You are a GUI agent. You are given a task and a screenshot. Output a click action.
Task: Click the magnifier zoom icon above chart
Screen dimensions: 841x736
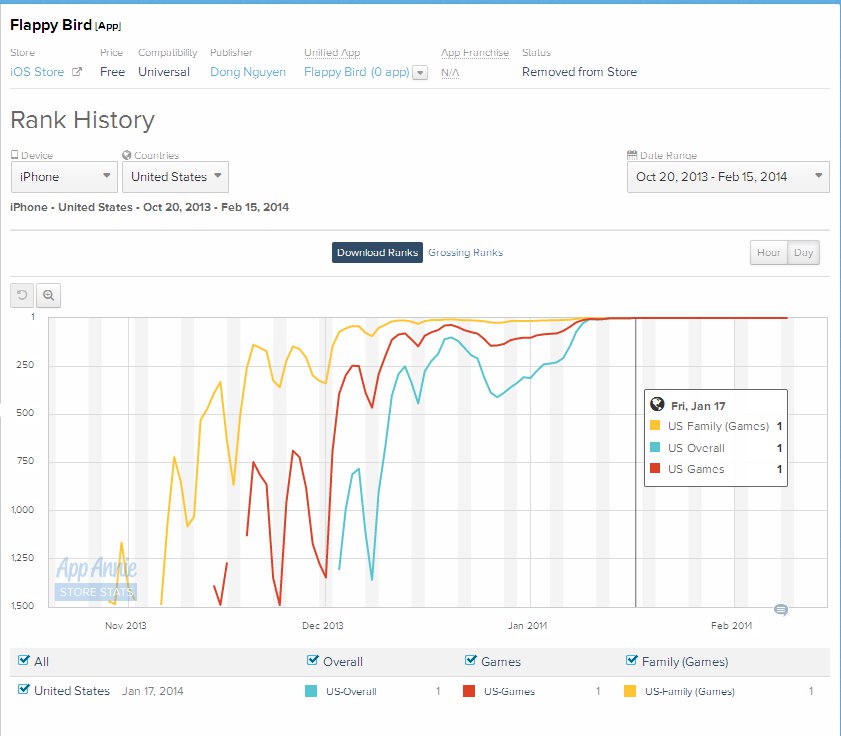pos(48,295)
